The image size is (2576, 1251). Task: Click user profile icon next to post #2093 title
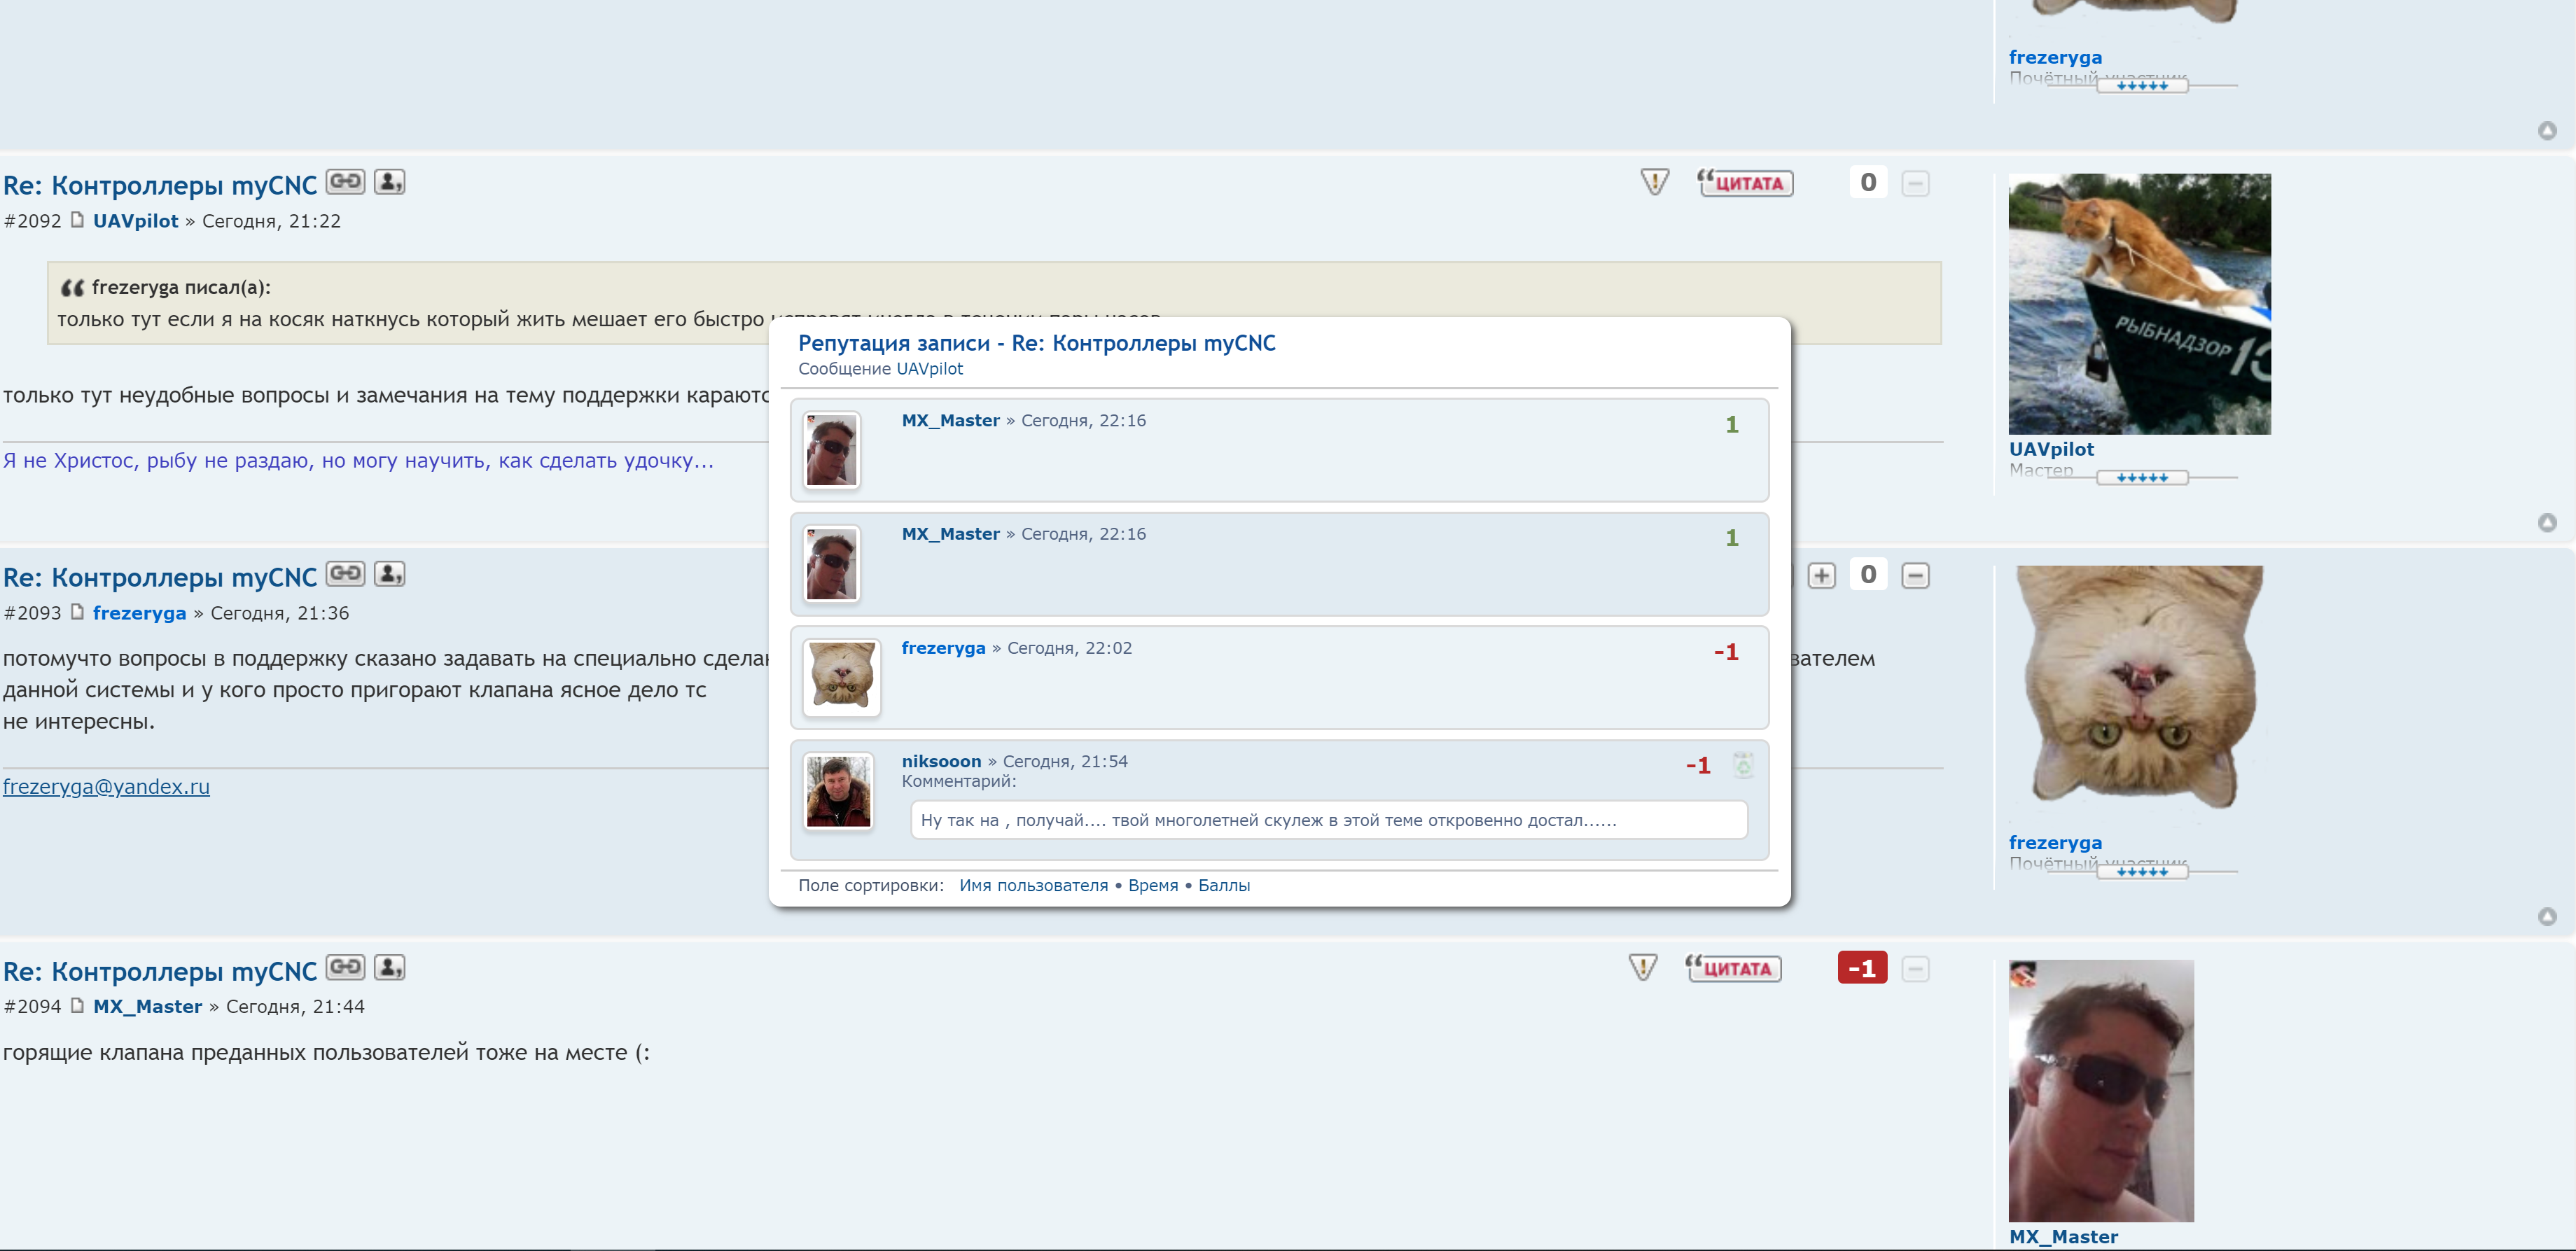coord(389,574)
